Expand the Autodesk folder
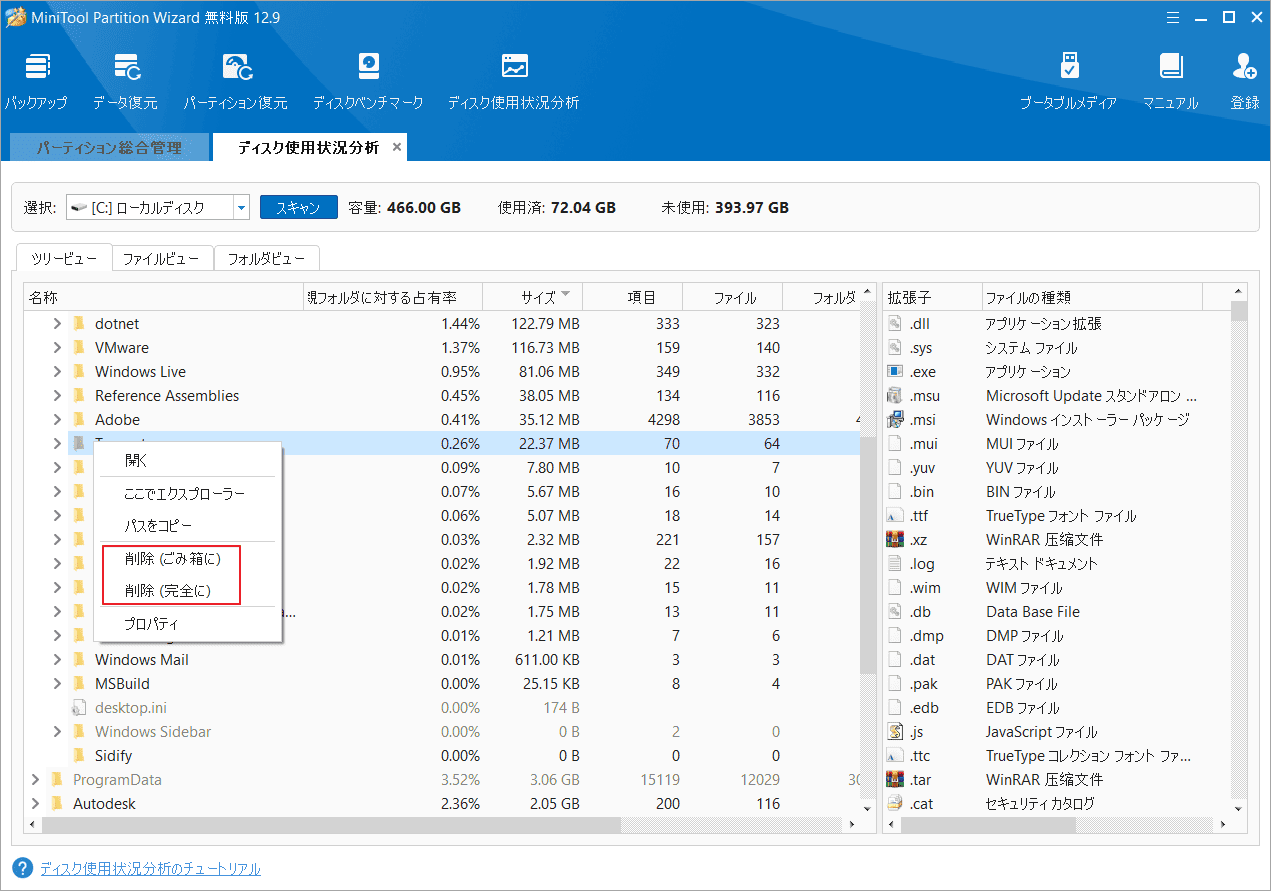This screenshot has width=1271, height=891. (36, 804)
